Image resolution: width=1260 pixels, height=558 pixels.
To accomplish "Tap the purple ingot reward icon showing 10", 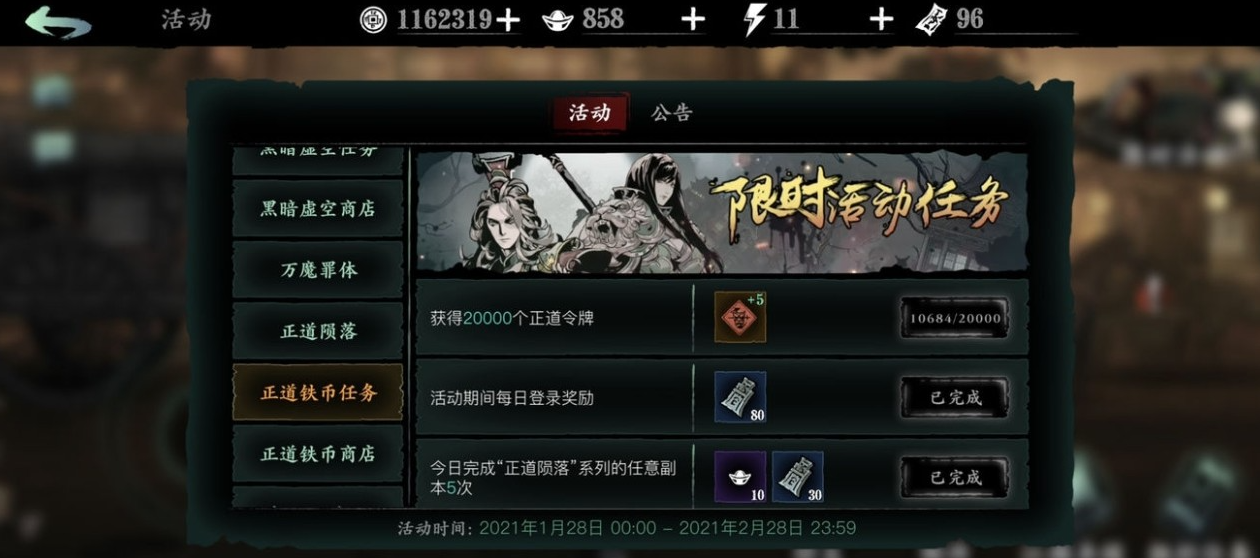I will point(741,477).
